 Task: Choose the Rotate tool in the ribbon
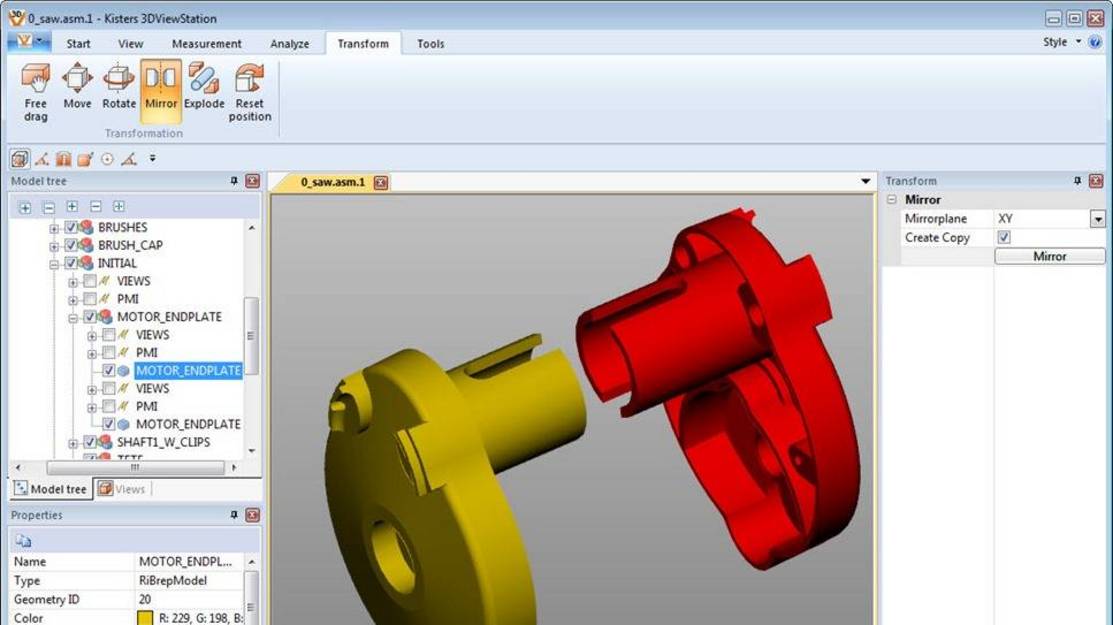(x=119, y=87)
